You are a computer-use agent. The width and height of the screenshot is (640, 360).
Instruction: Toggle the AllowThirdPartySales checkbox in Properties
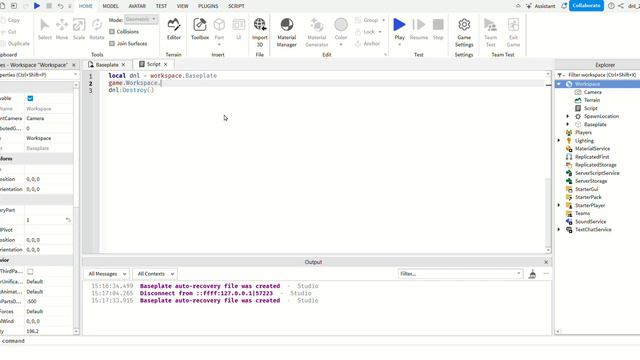tap(30, 271)
